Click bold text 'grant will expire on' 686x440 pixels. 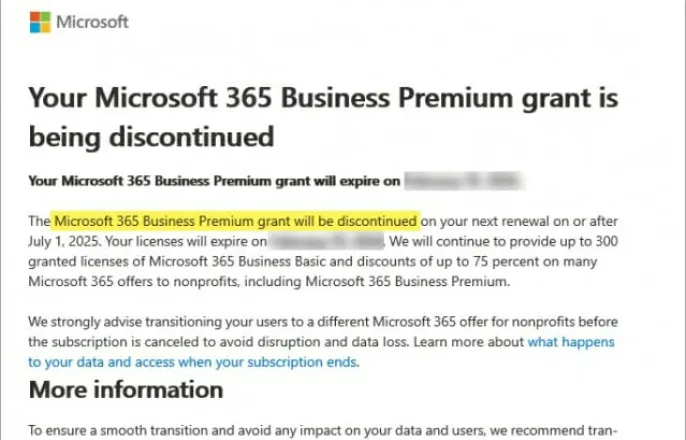coord(337,181)
